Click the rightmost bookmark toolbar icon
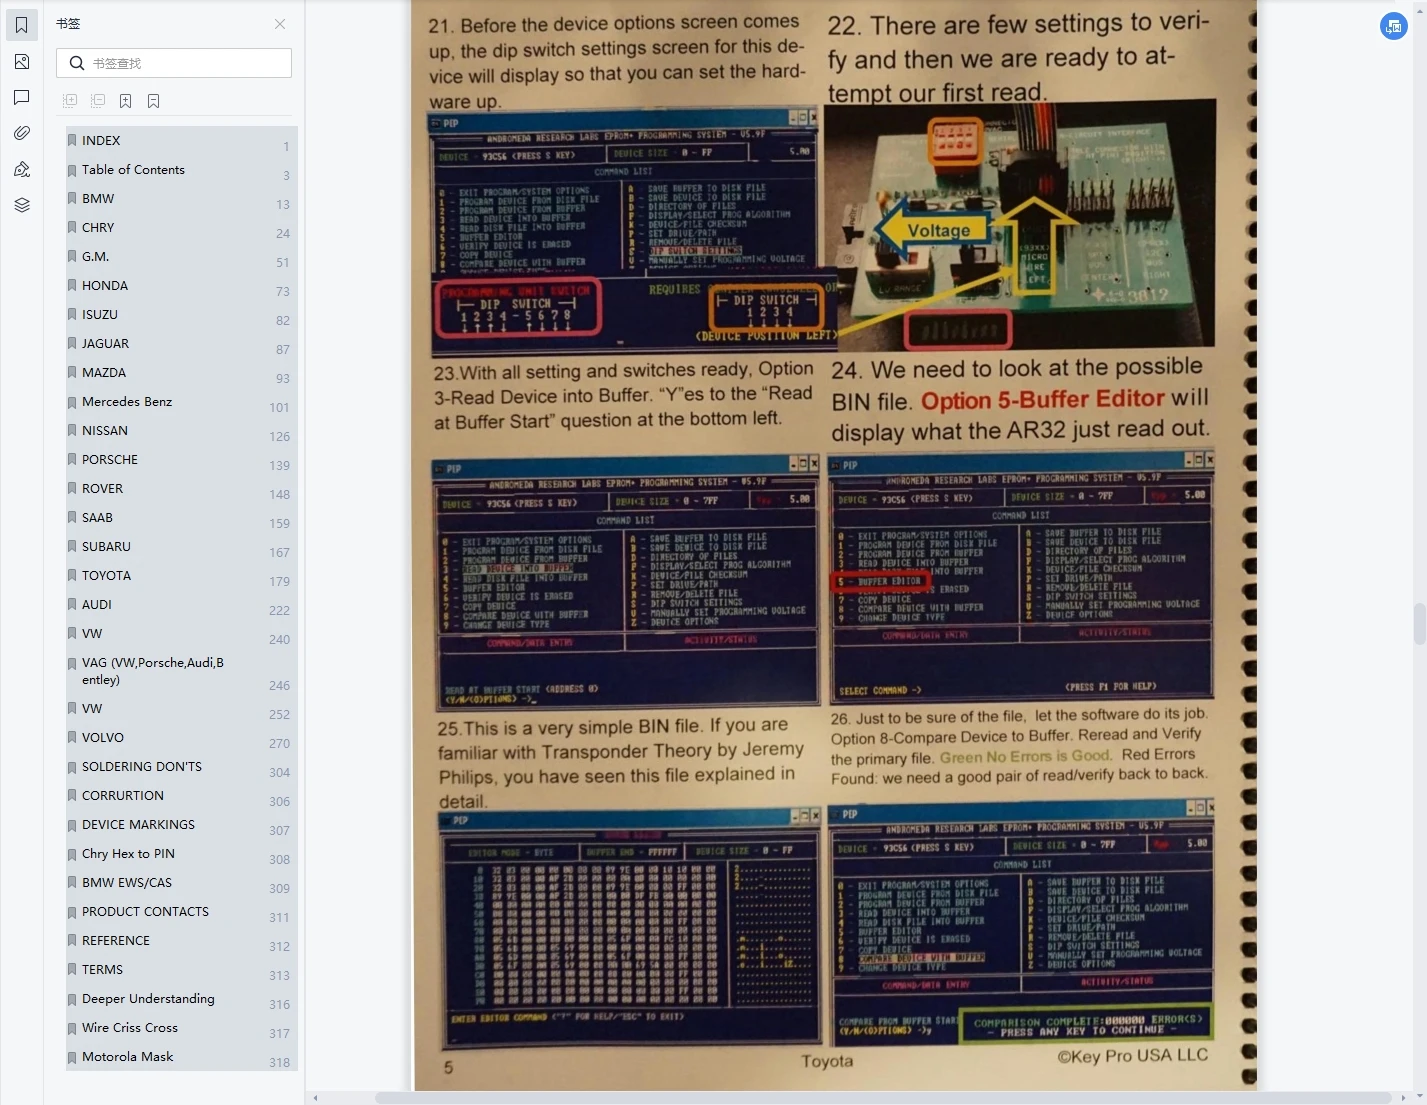Viewport: 1427px width, 1105px height. (x=153, y=100)
